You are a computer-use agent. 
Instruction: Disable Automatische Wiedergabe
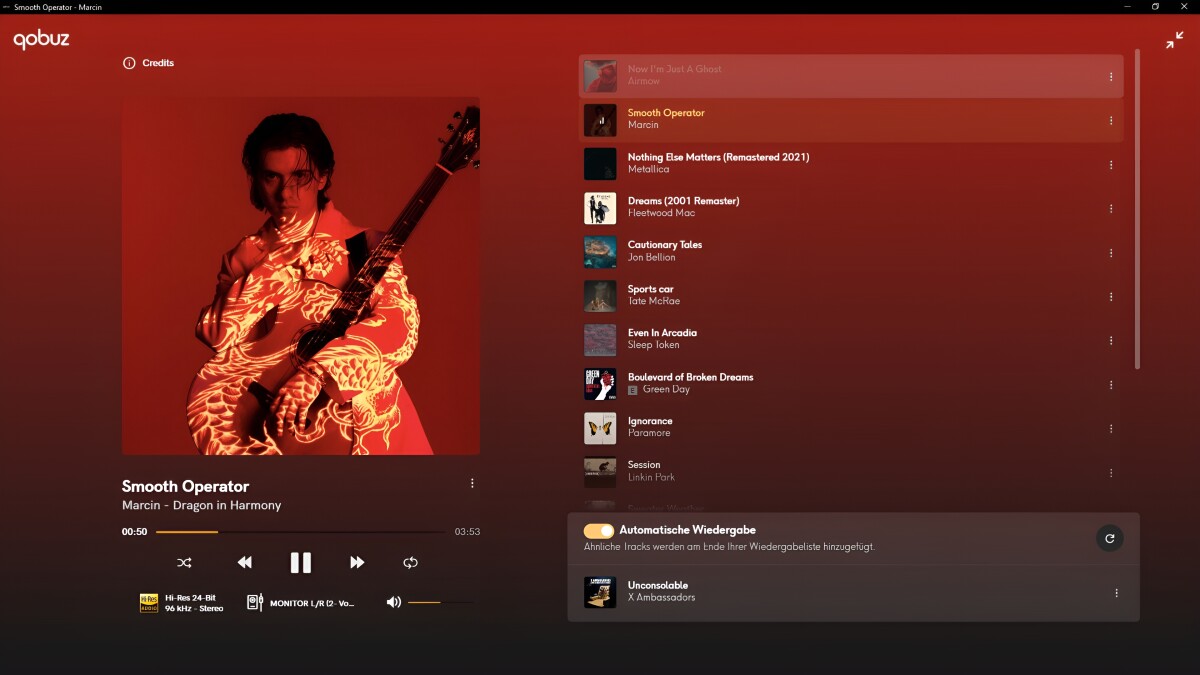599,529
